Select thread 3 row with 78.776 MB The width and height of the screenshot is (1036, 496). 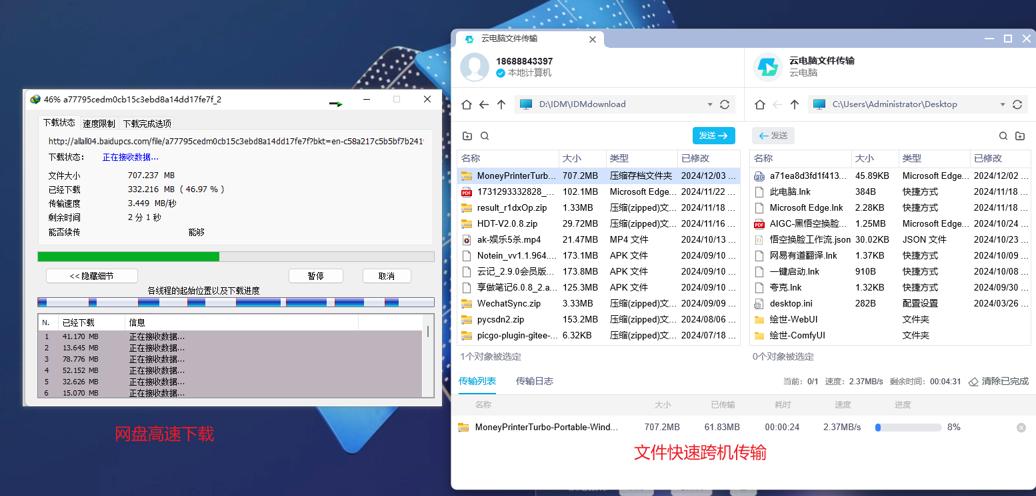pyautogui.click(x=230, y=359)
